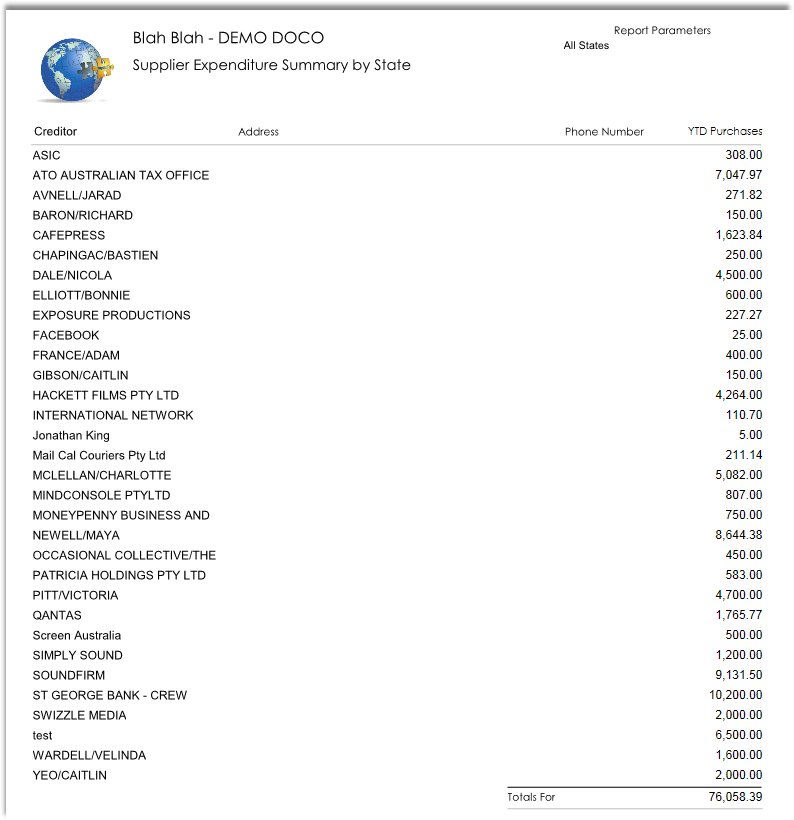
Task: Select MCLELLAN/CHARLOTTE creditor
Action: (x=102, y=475)
